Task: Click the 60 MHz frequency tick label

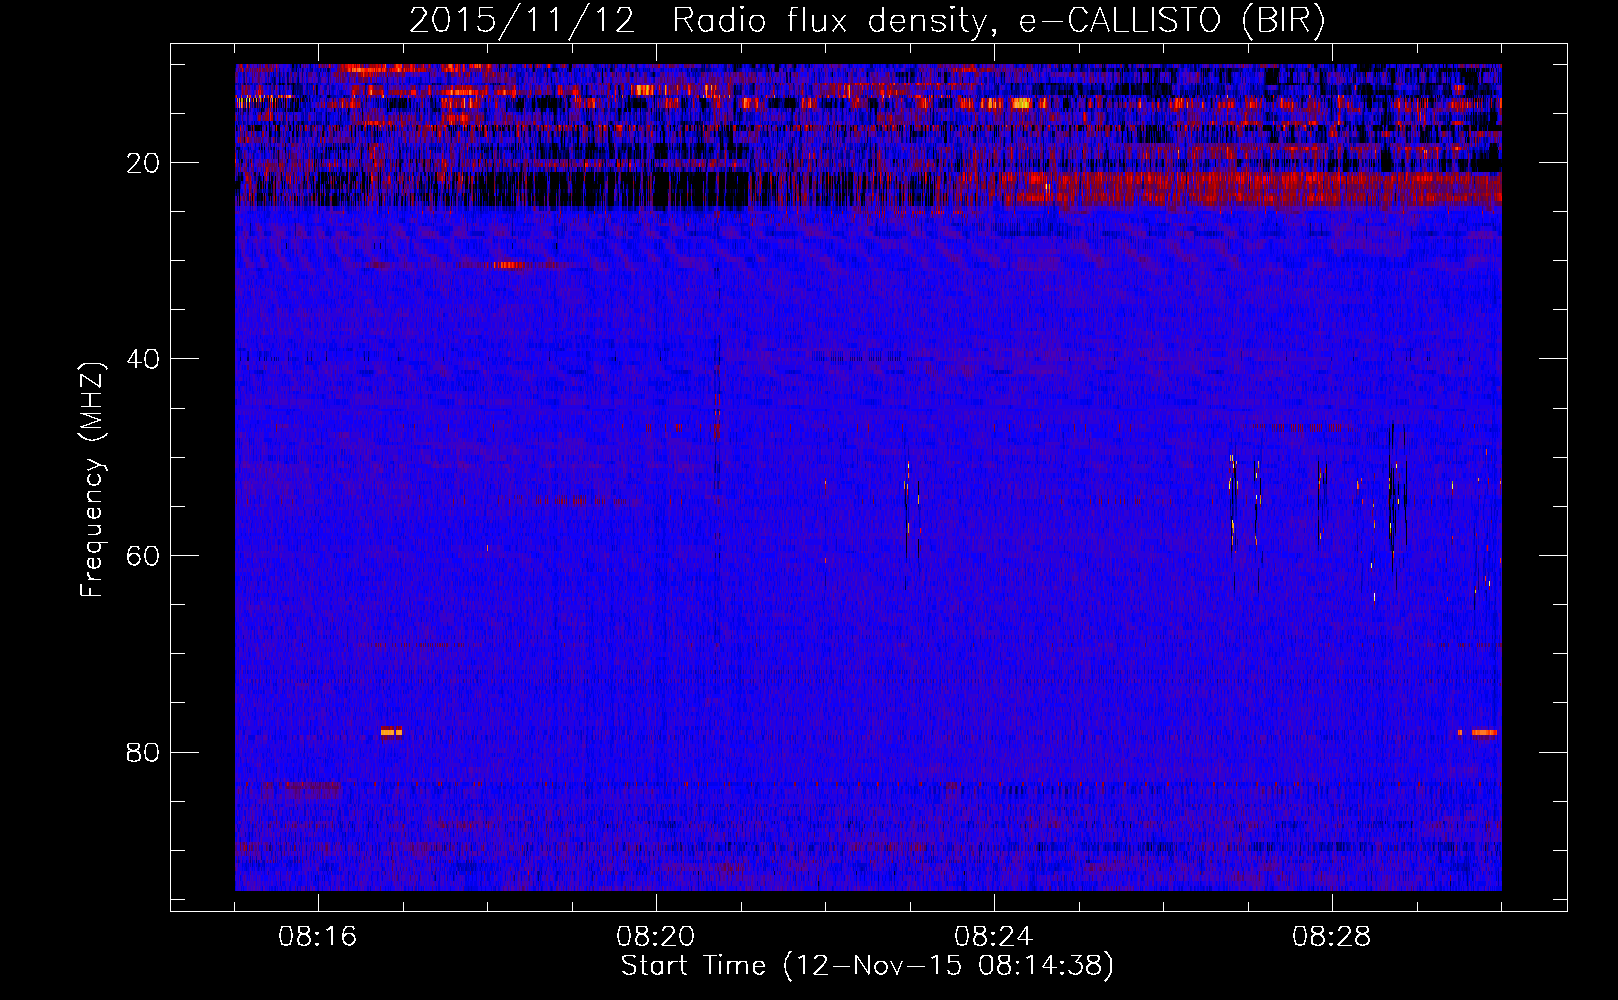Action: 144,556
